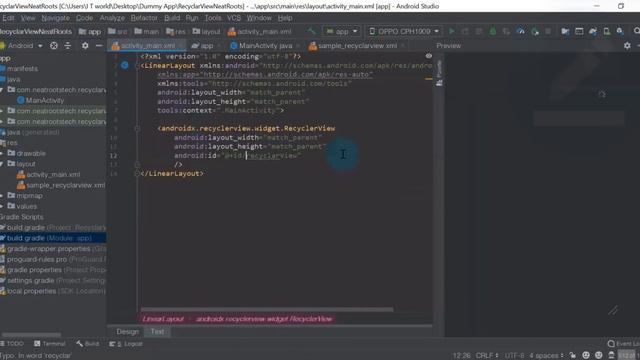The image size is (640, 360).
Task: Open the AVD Manager phone icon
Action: (x=607, y=31)
